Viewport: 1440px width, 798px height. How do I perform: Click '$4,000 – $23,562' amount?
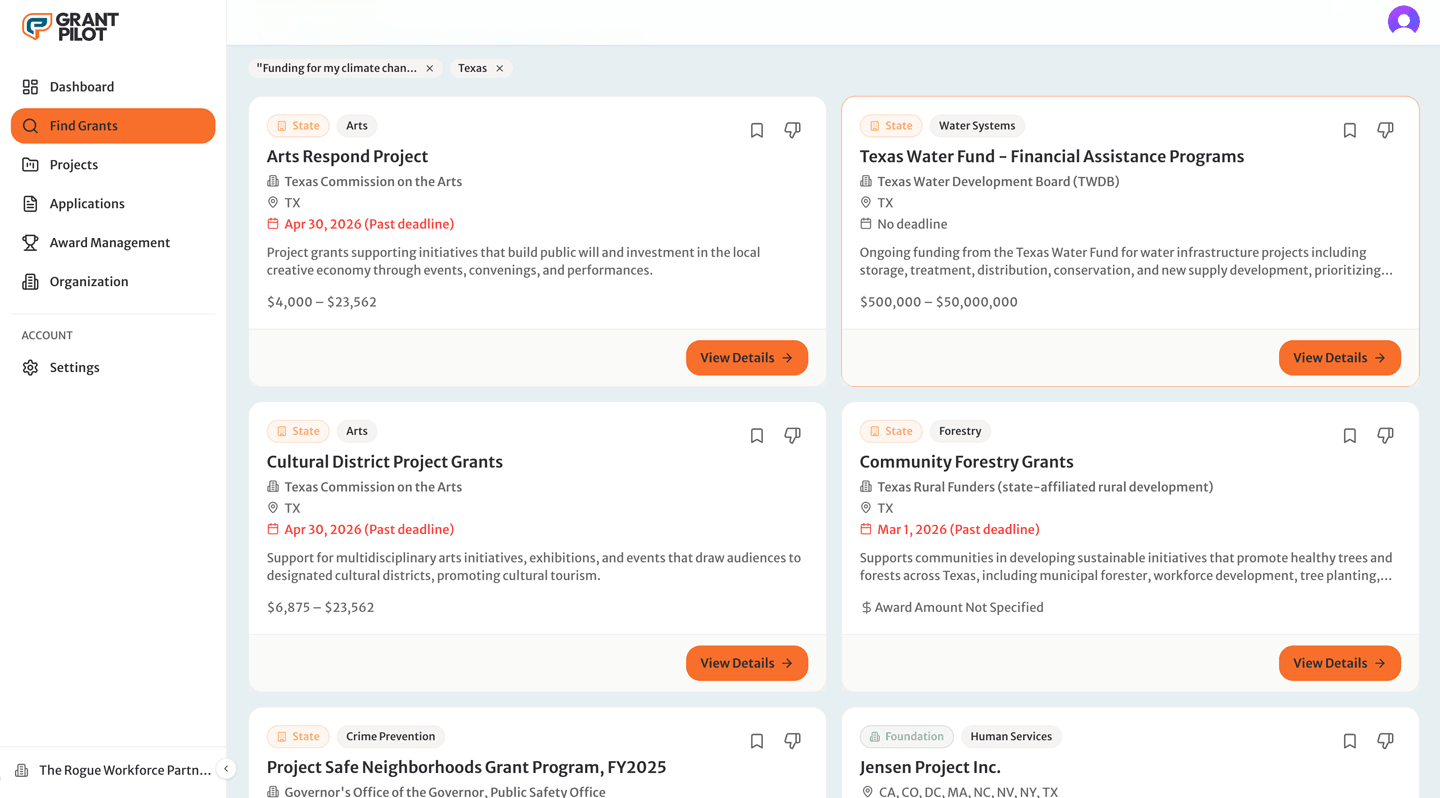pos(322,302)
